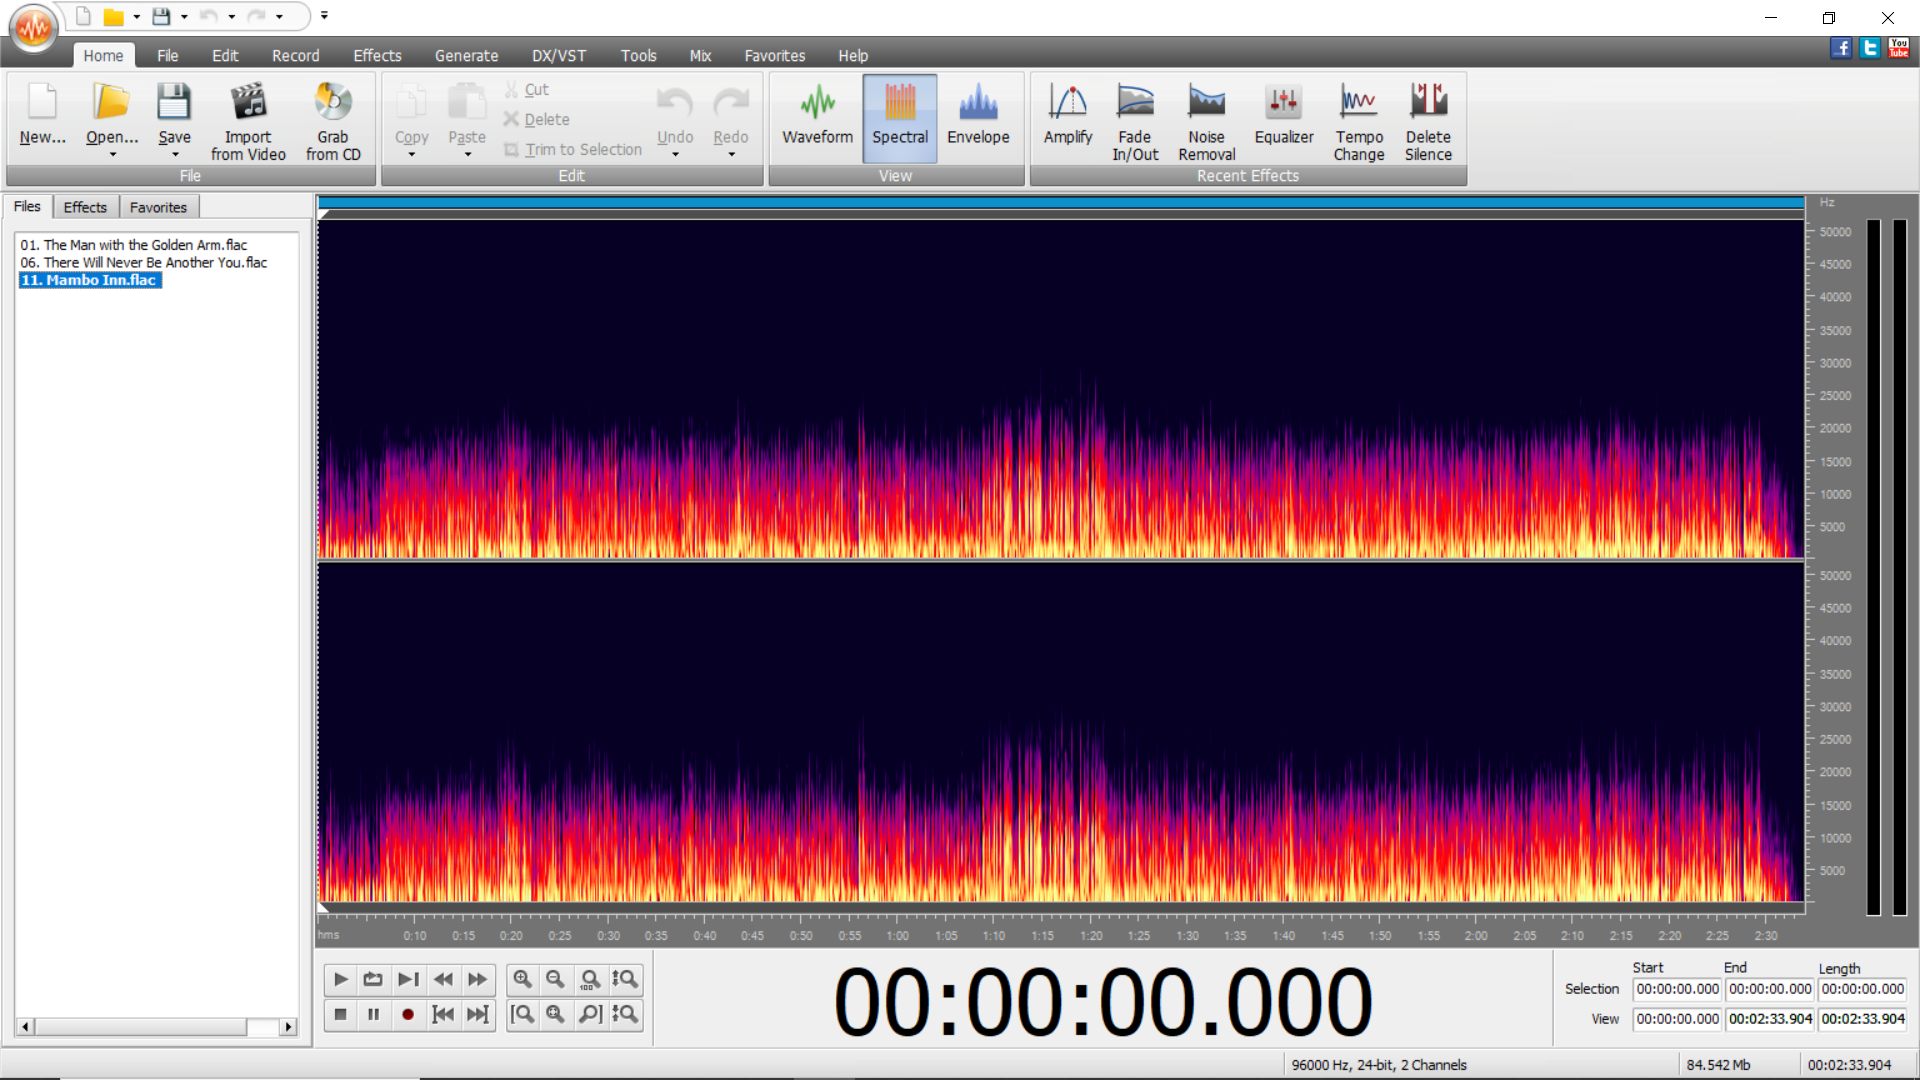Expand the Open dropdown arrow

(x=112, y=155)
